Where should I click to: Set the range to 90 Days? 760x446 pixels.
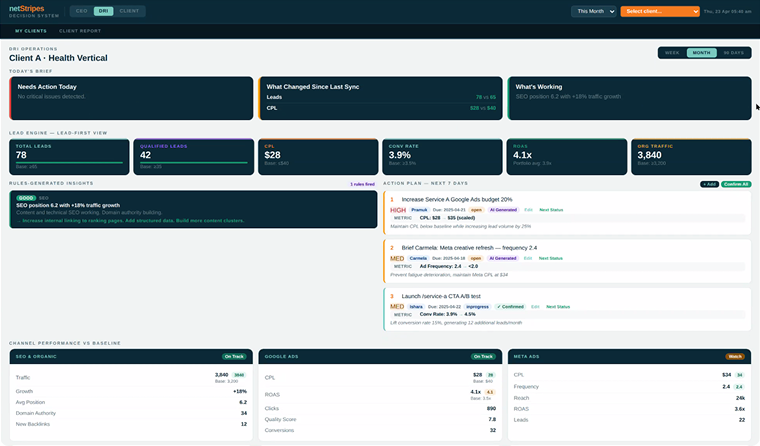[733, 52]
